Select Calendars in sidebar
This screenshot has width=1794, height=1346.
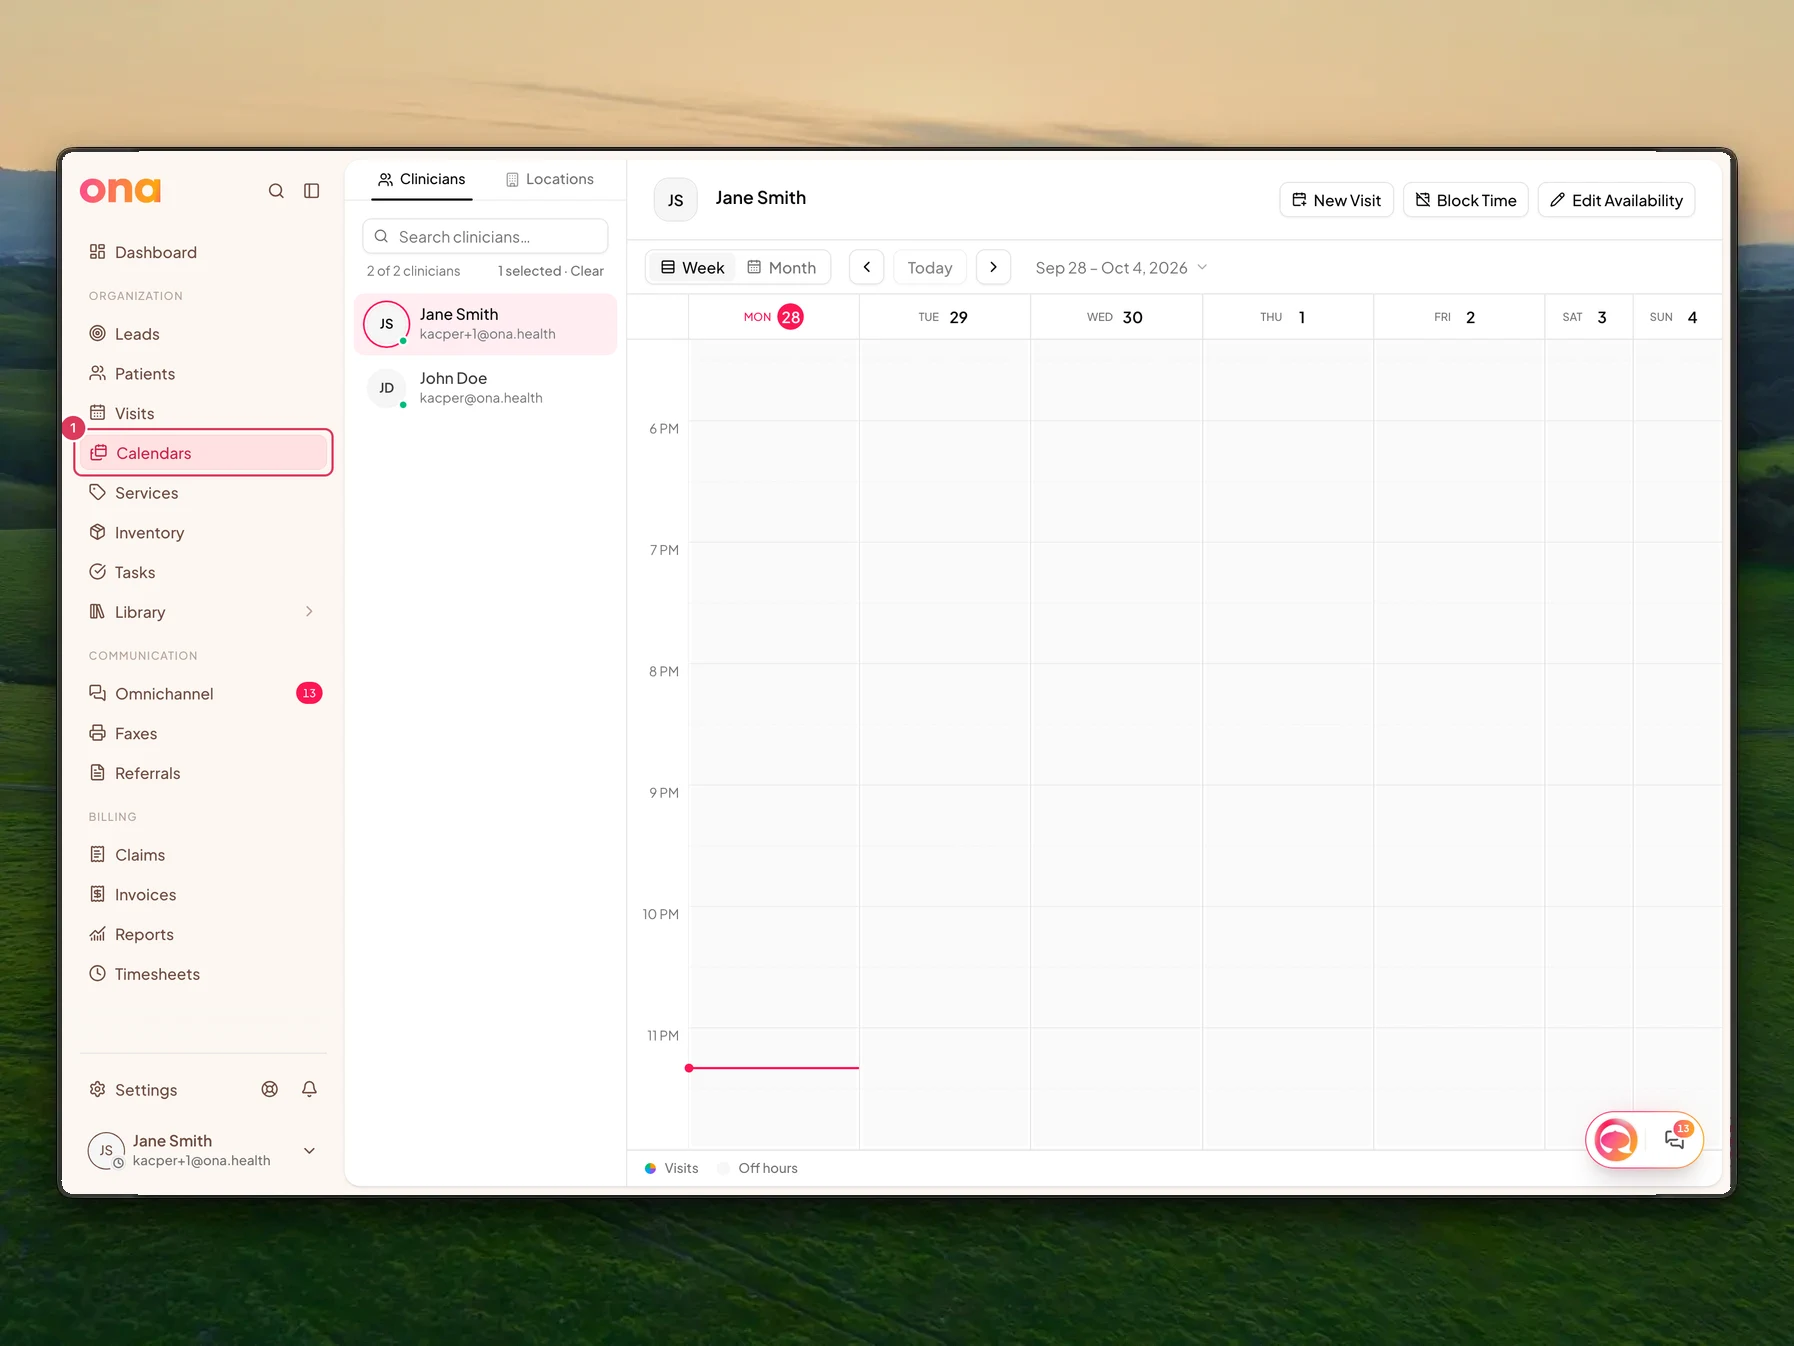pos(203,453)
